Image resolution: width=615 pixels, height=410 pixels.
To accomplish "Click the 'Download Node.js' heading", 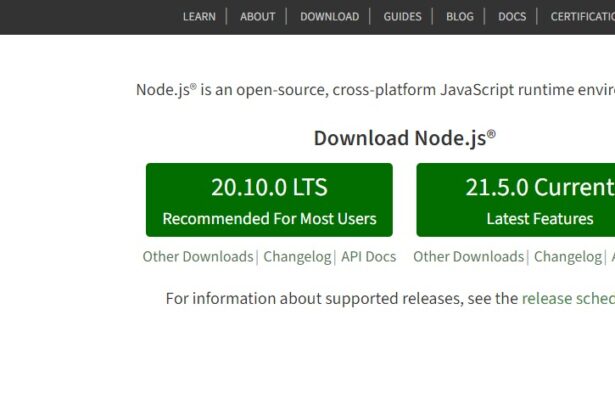I will click(405, 138).
